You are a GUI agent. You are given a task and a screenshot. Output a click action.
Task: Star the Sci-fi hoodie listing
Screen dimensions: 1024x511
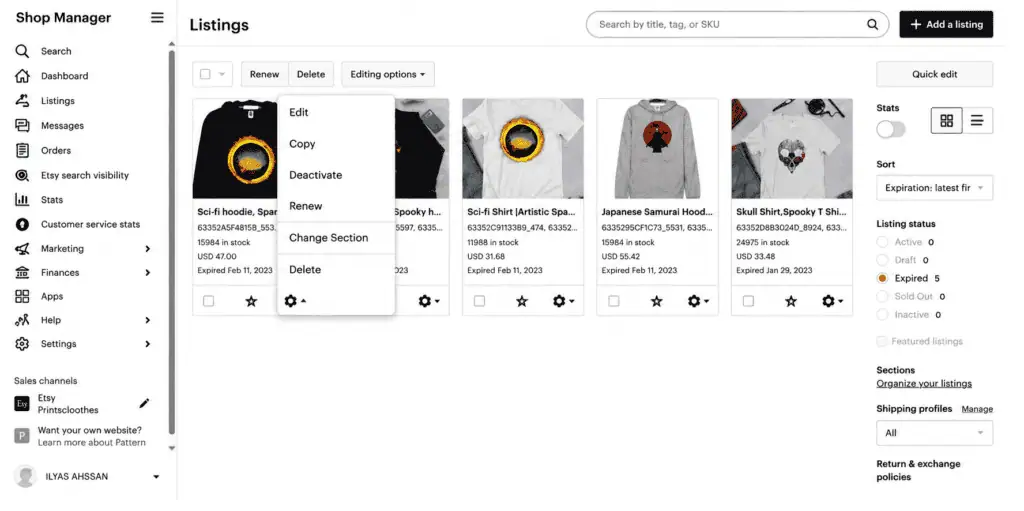click(x=251, y=301)
